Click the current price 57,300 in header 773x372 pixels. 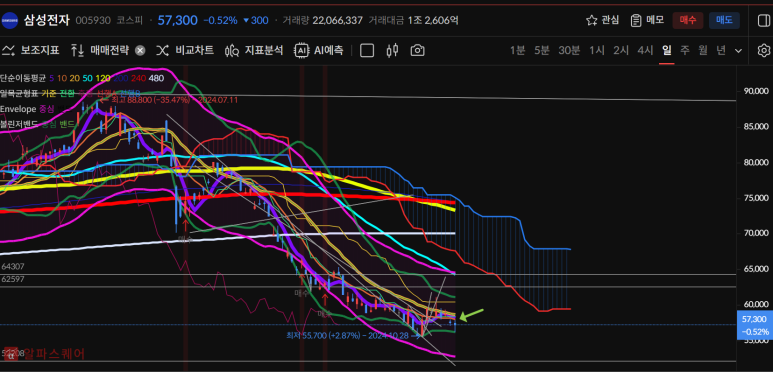(177, 20)
